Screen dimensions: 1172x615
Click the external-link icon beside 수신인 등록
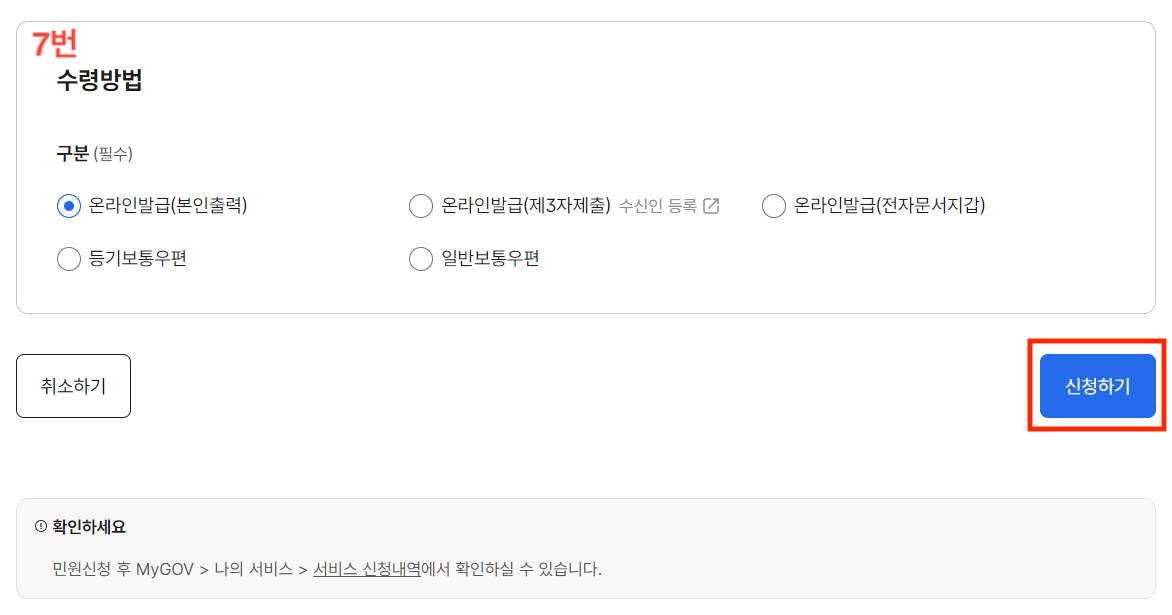point(712,205)
